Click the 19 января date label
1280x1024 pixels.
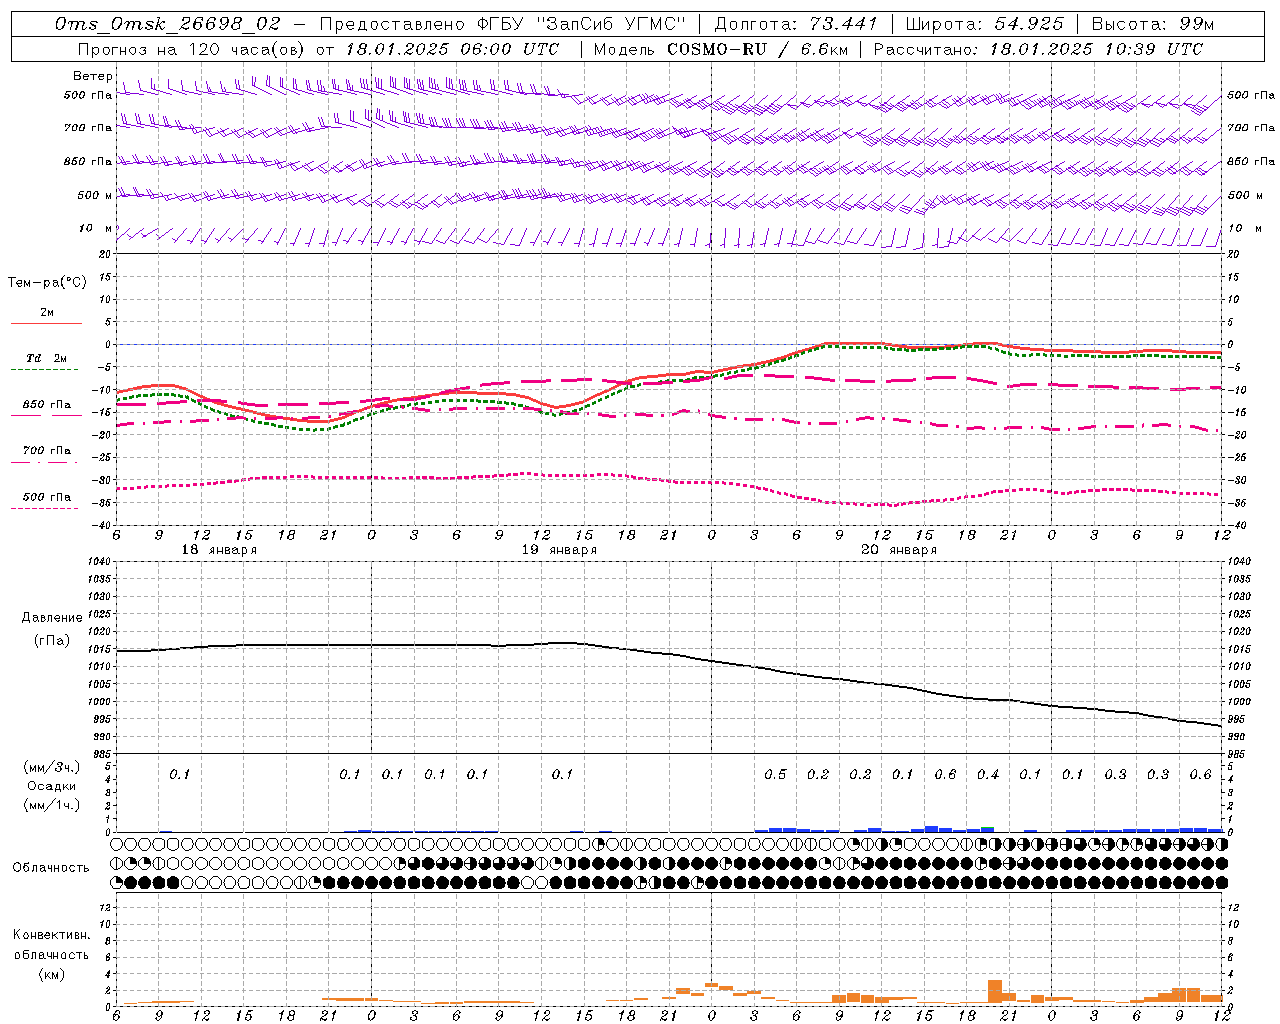pyautogui.click(x=559, y=550)
